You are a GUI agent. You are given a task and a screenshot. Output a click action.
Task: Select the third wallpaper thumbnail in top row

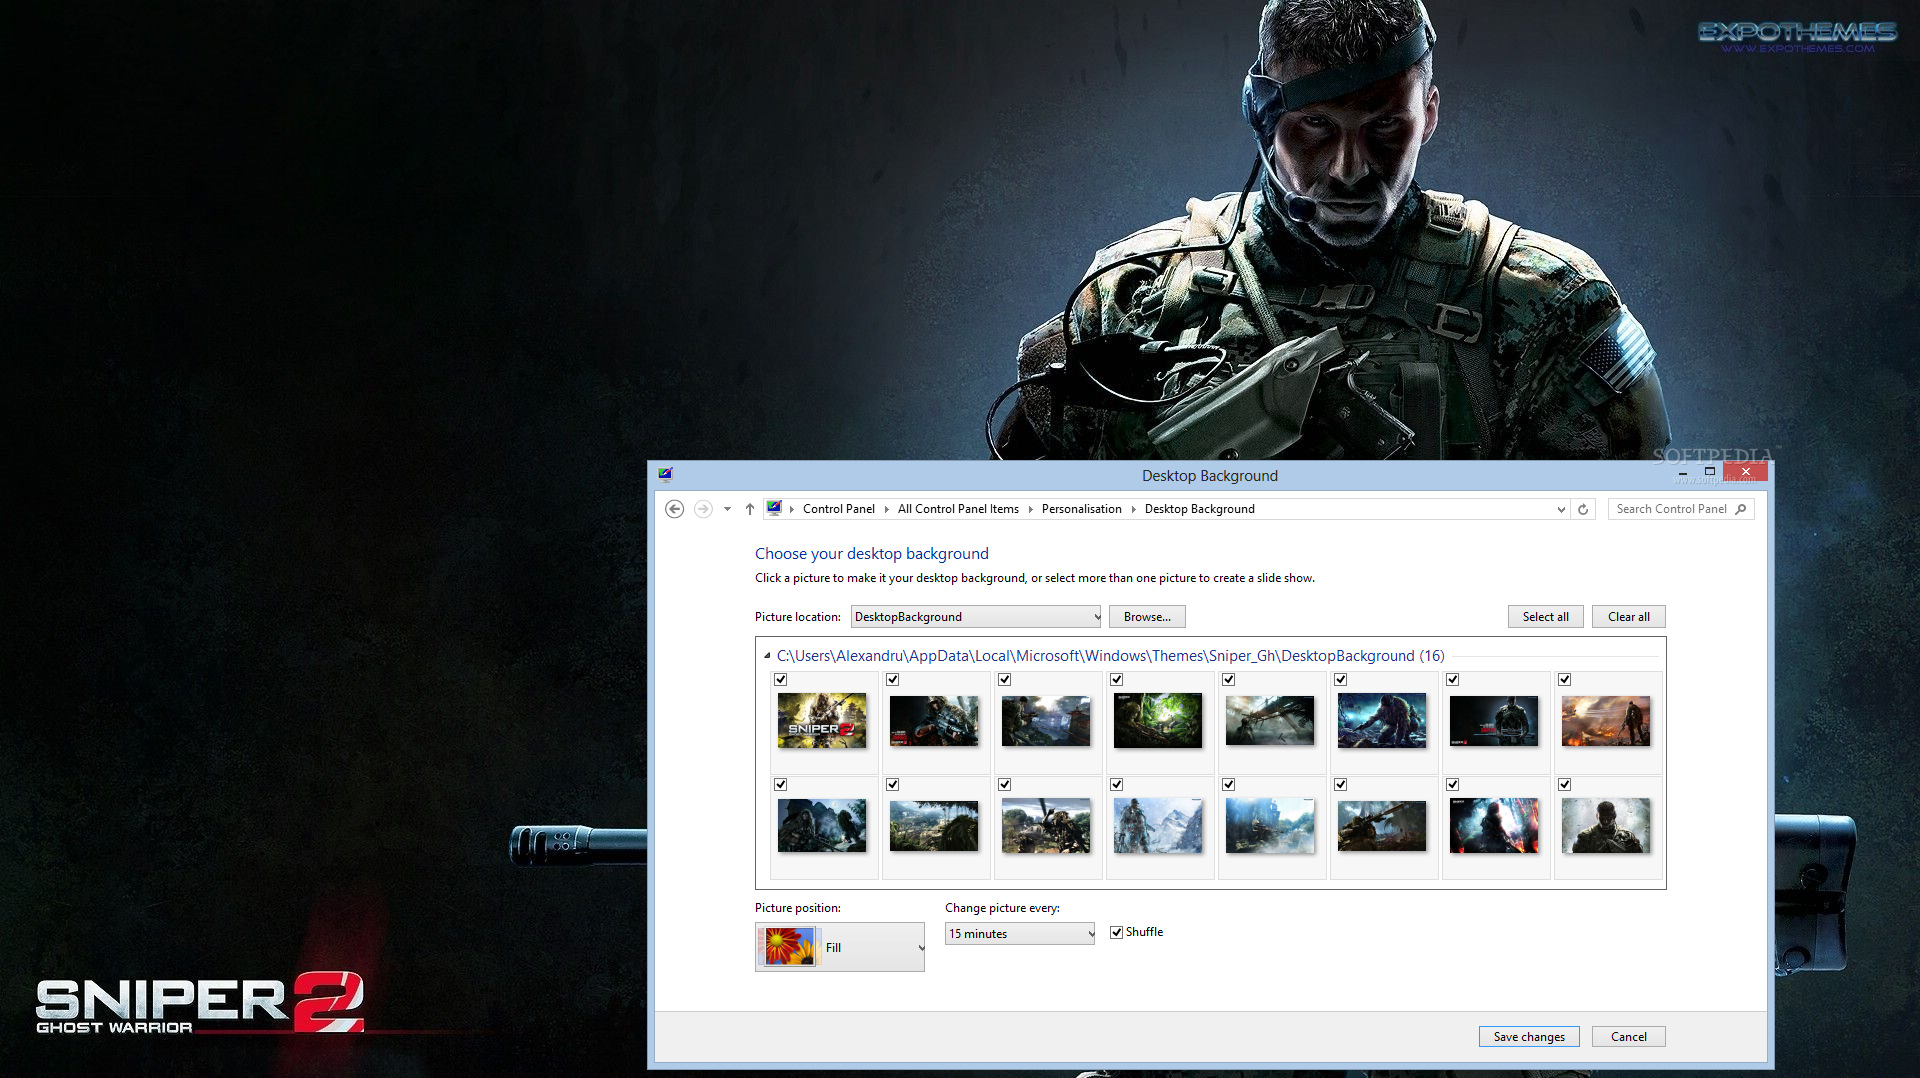coord(1046,721)
